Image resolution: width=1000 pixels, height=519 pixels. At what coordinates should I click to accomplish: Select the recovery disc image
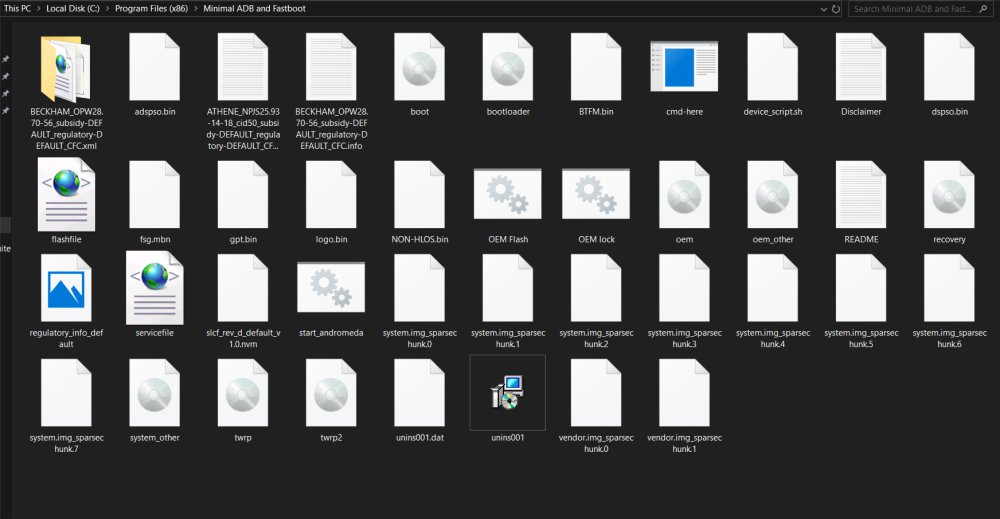click(949, 194)
